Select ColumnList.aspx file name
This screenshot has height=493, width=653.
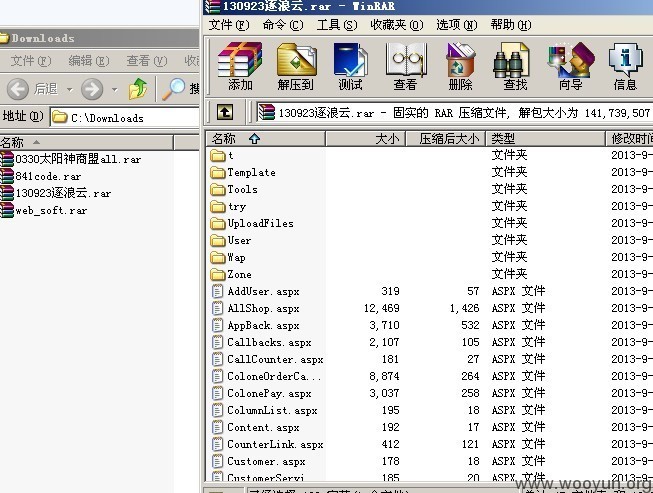coord(272,411)
